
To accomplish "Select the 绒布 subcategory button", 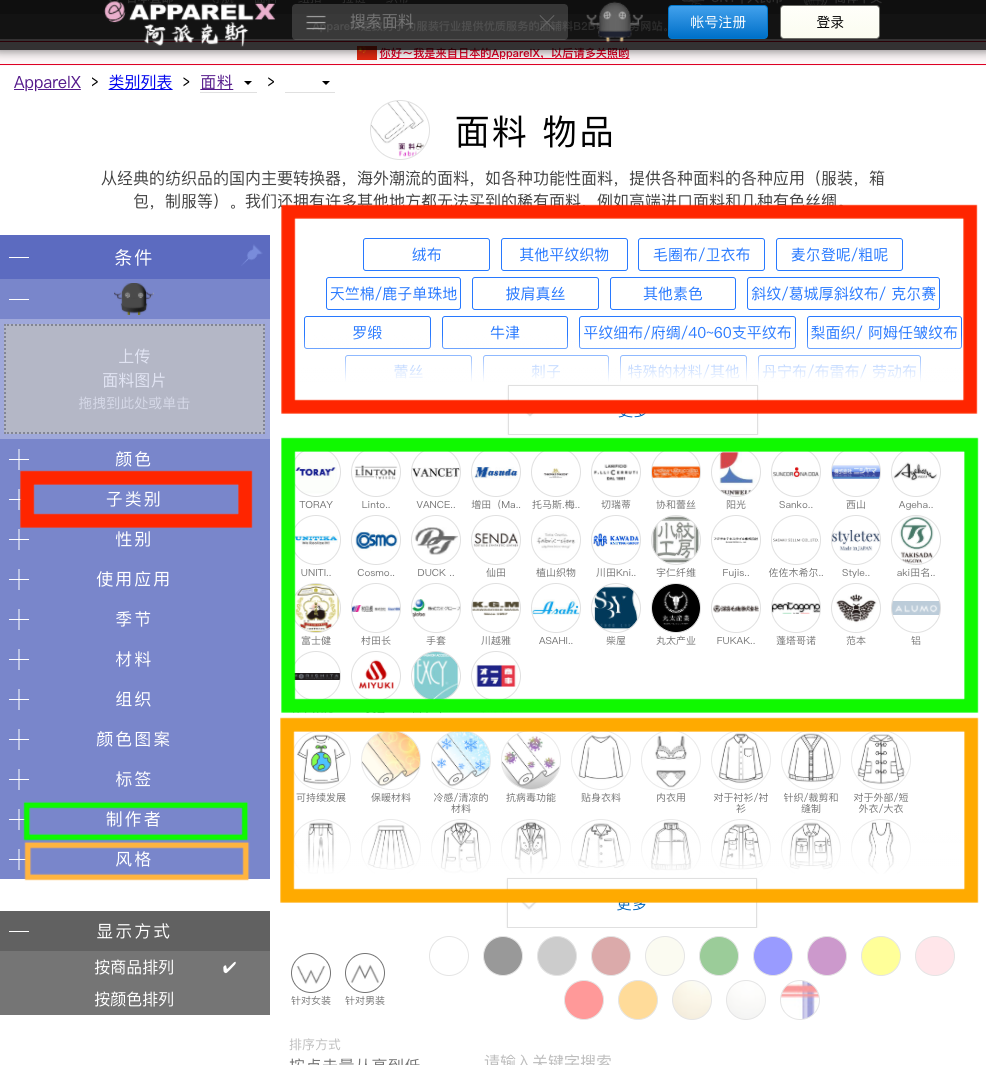I will pyautogui.click(x=426, y=255).
